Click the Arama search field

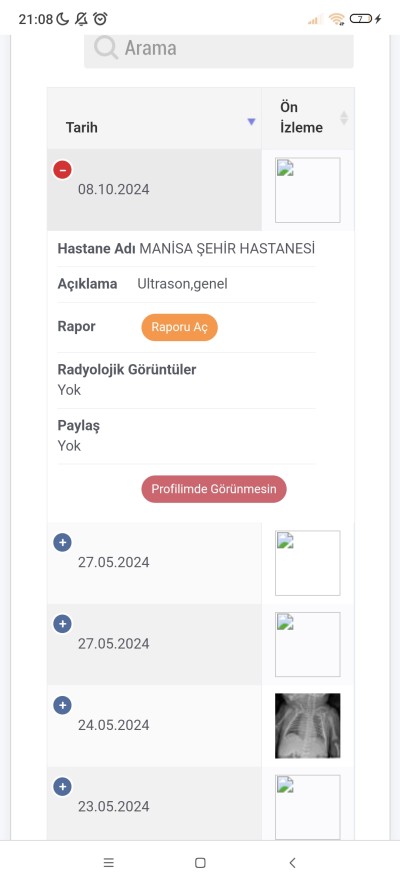(x=219, y=49)
